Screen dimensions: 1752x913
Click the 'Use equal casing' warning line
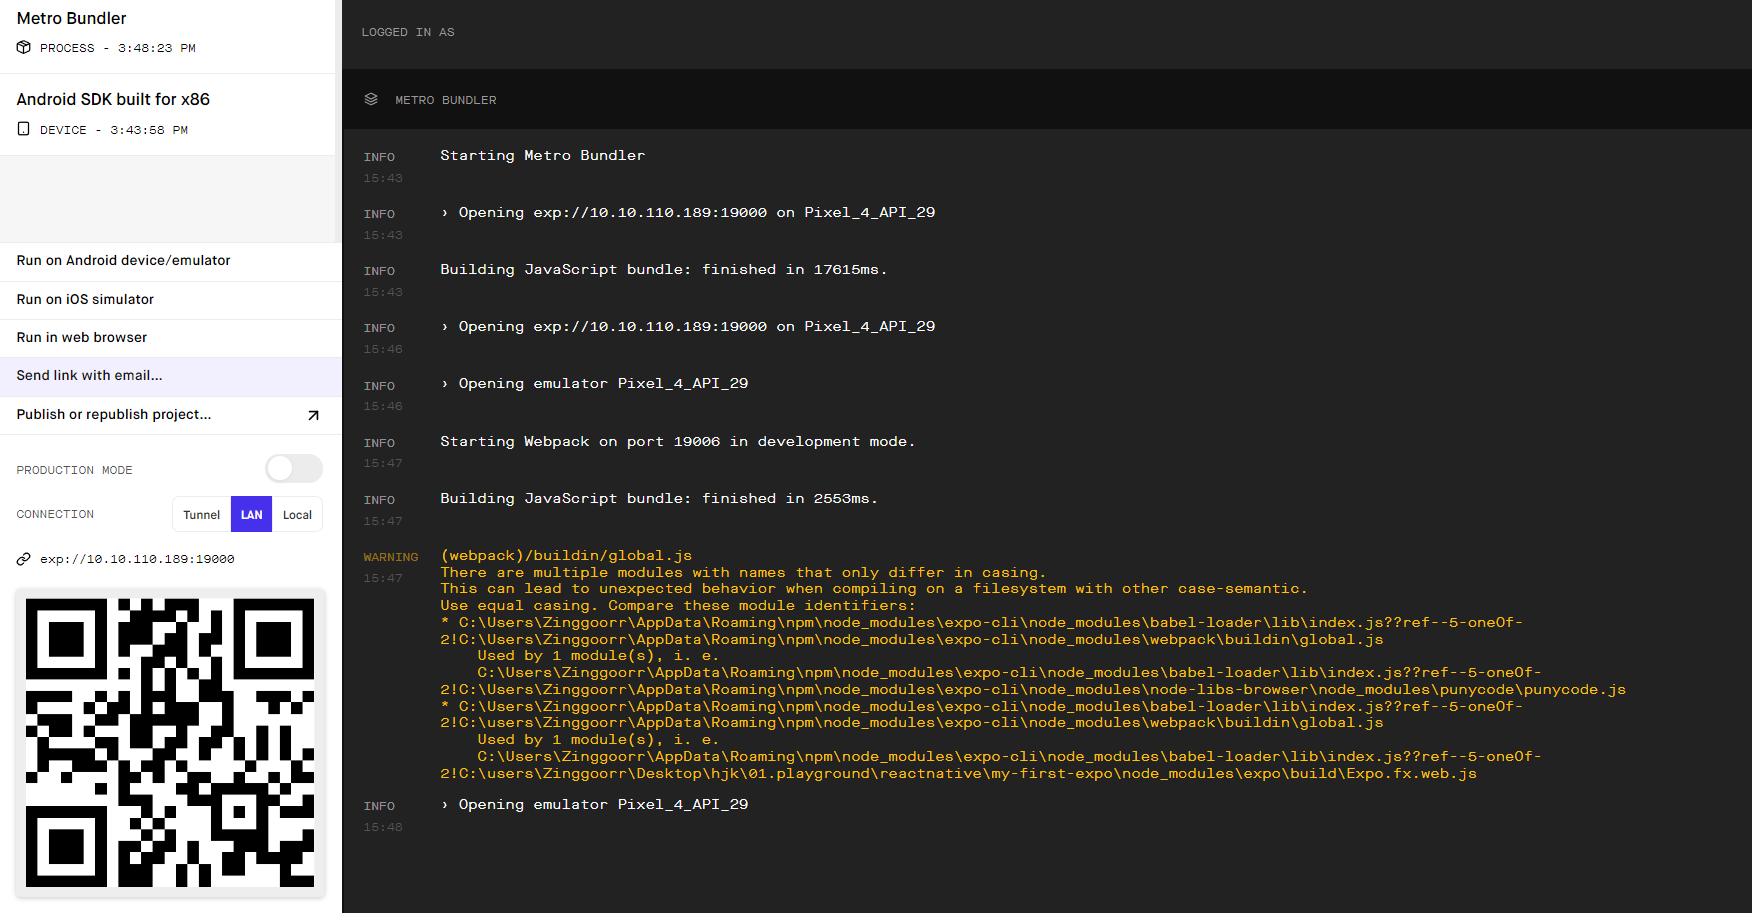(678, 606)
